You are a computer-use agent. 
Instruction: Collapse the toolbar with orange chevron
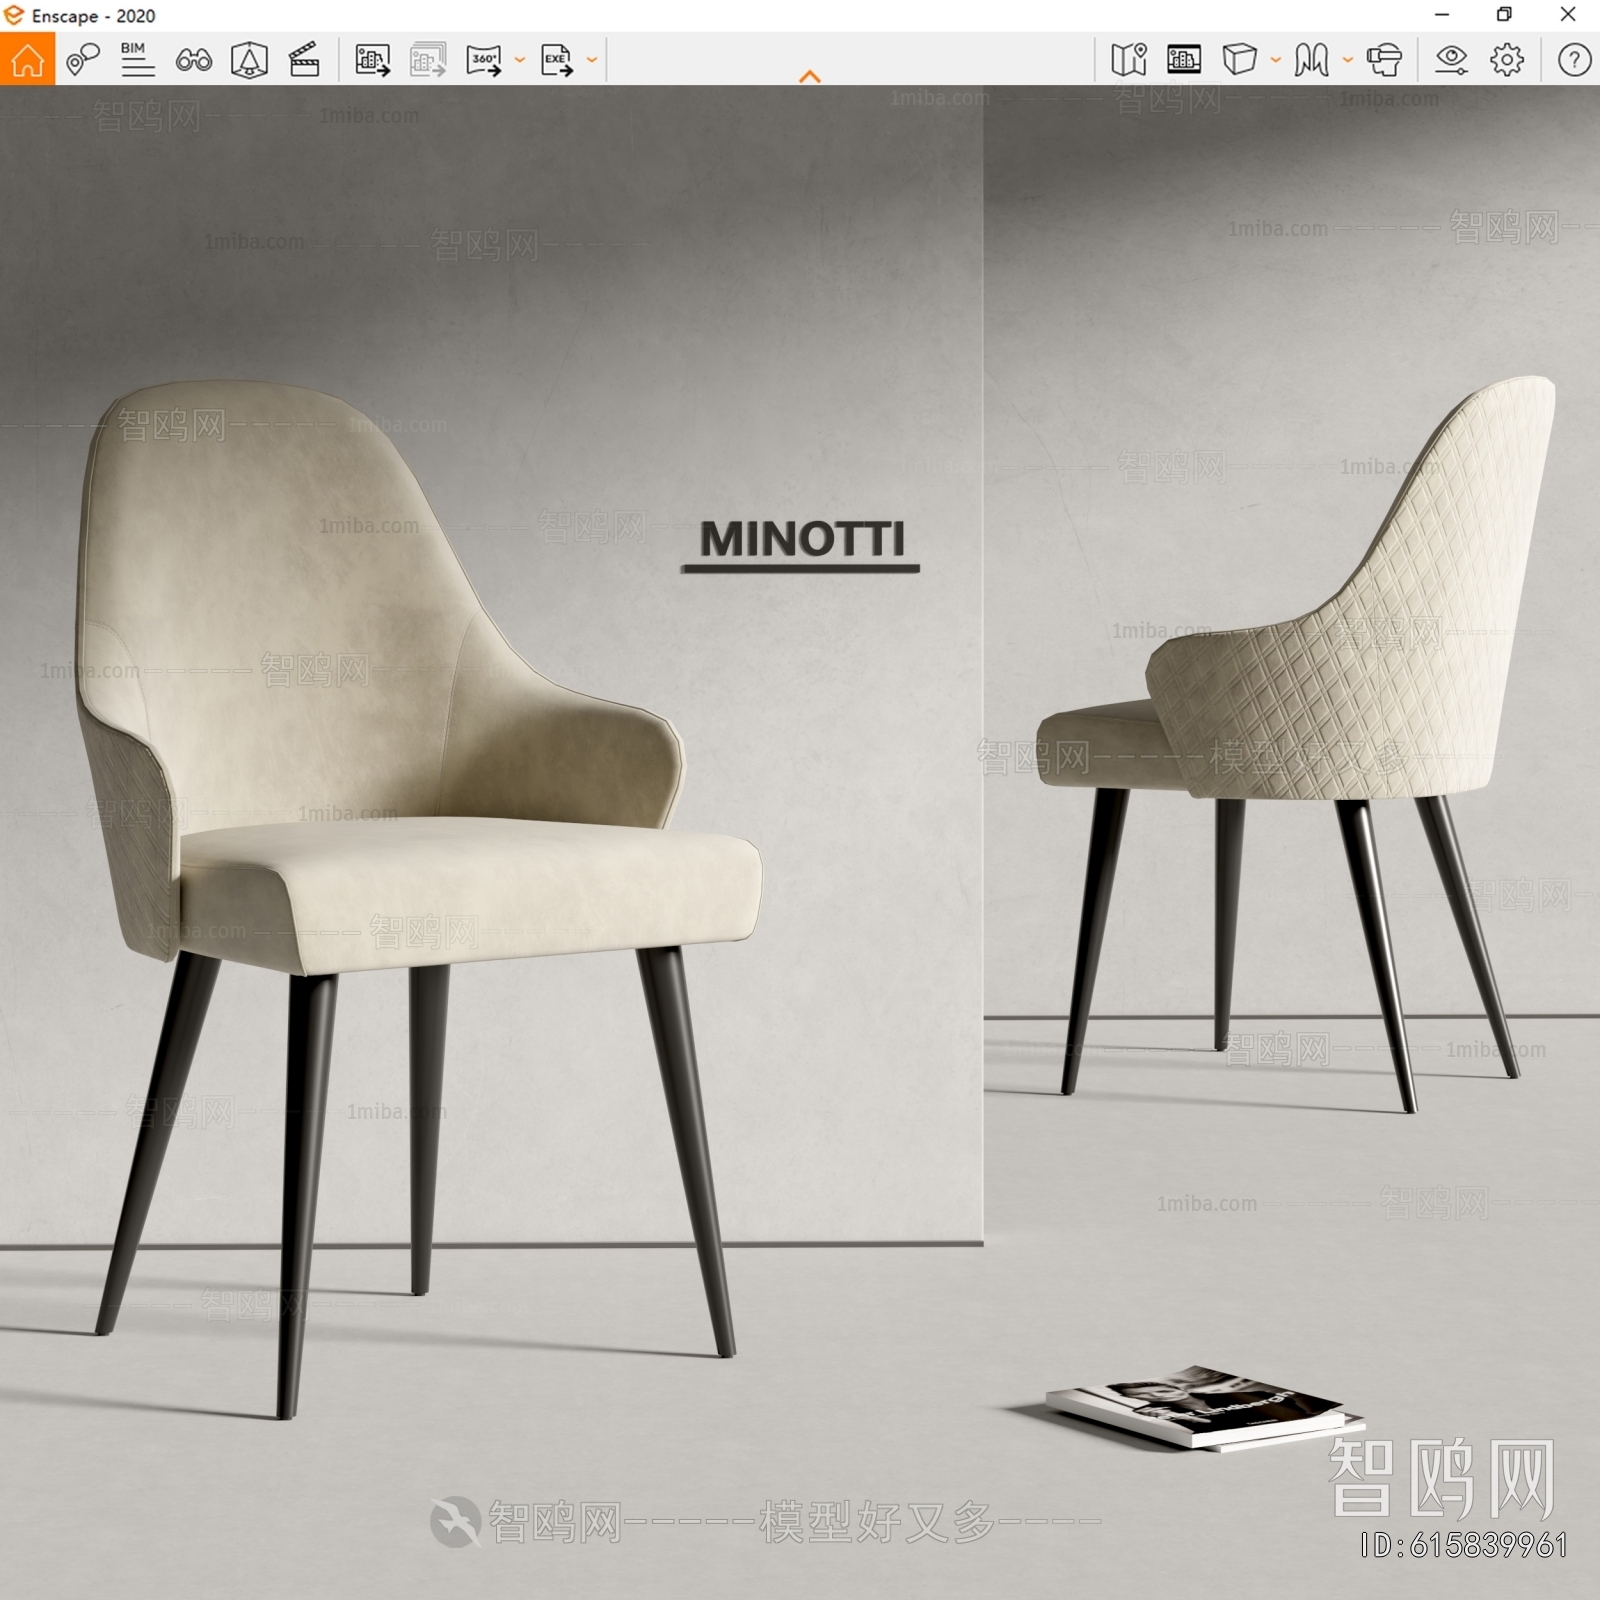click(x=810, y=76)
